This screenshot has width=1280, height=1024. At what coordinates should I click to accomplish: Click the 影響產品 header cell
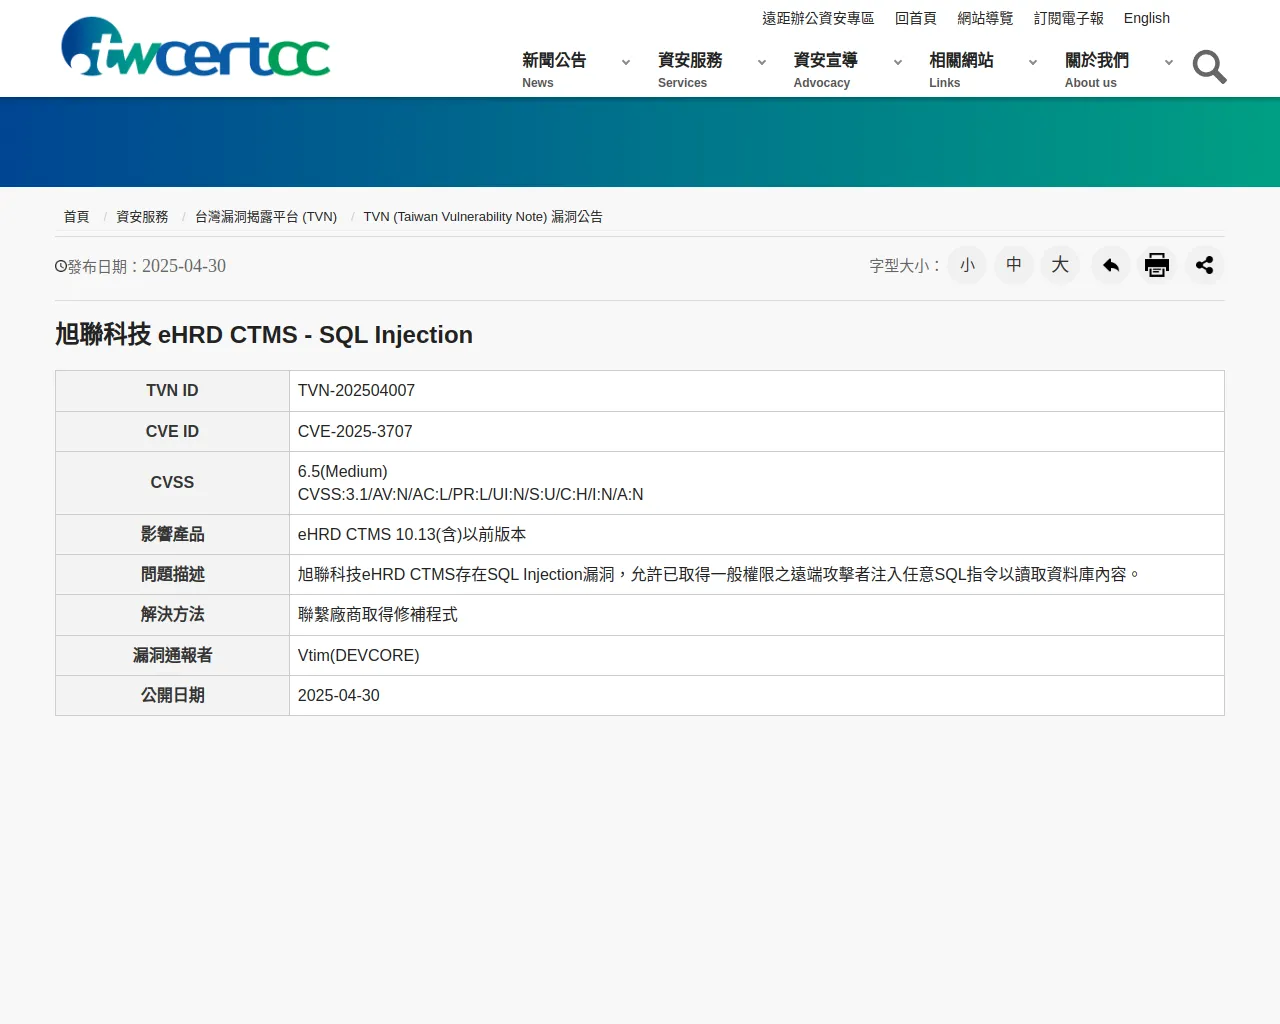[172, 534]
